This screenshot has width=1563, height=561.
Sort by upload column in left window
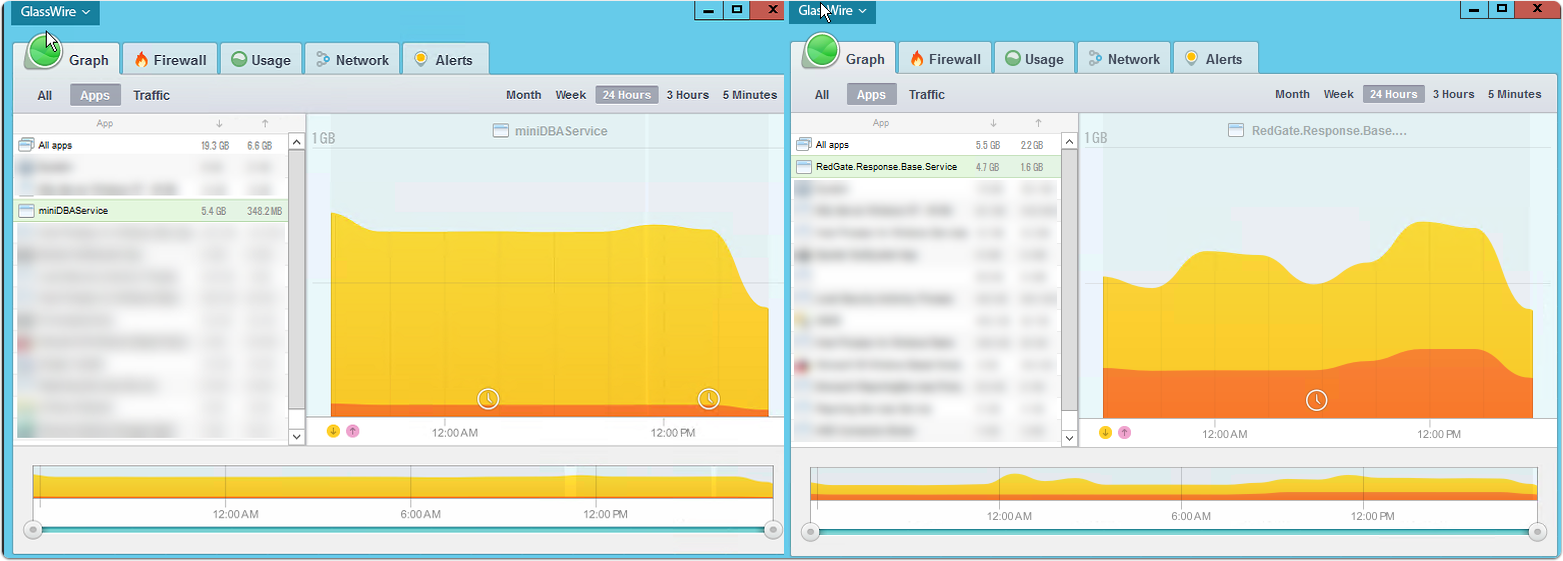pyautogui.click(x=265, y=124)
